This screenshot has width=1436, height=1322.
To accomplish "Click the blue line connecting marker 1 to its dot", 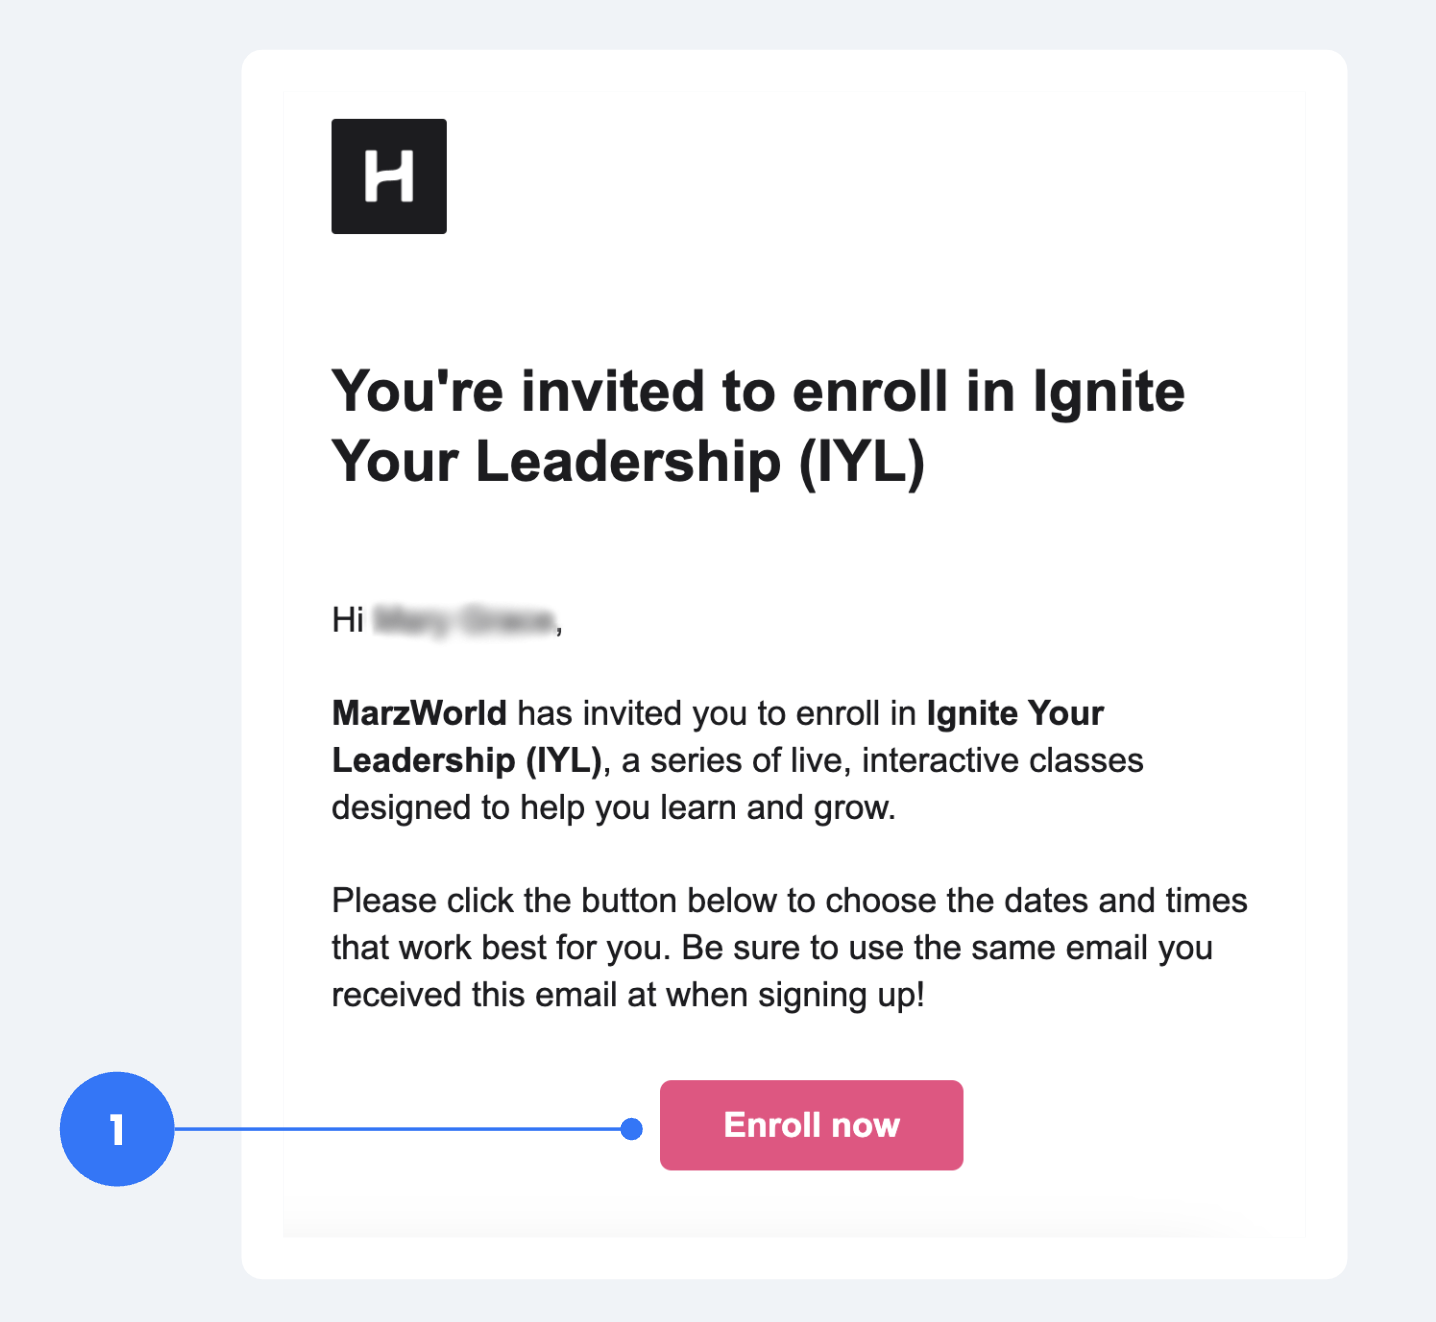I will (397, 1129).
